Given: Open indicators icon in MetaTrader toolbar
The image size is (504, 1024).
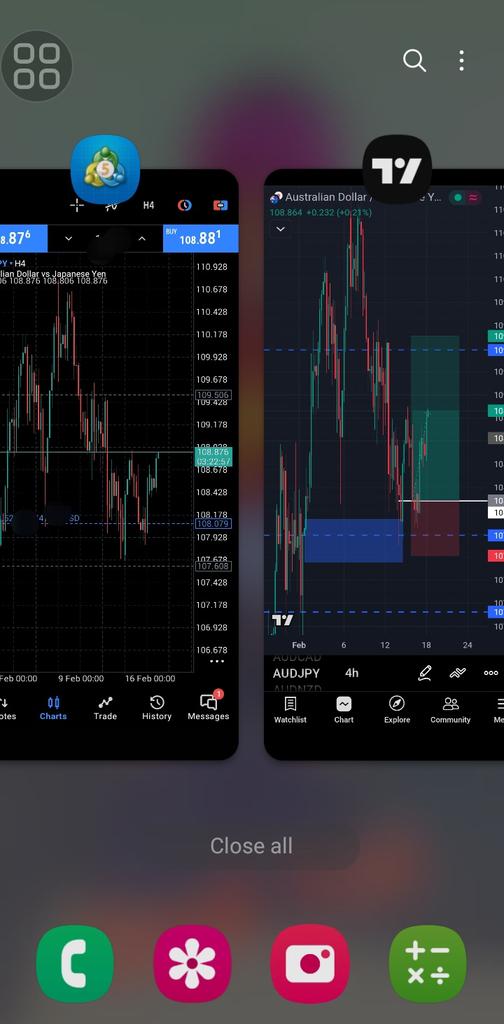Looking at the screenshot, I should click(112, 206).
